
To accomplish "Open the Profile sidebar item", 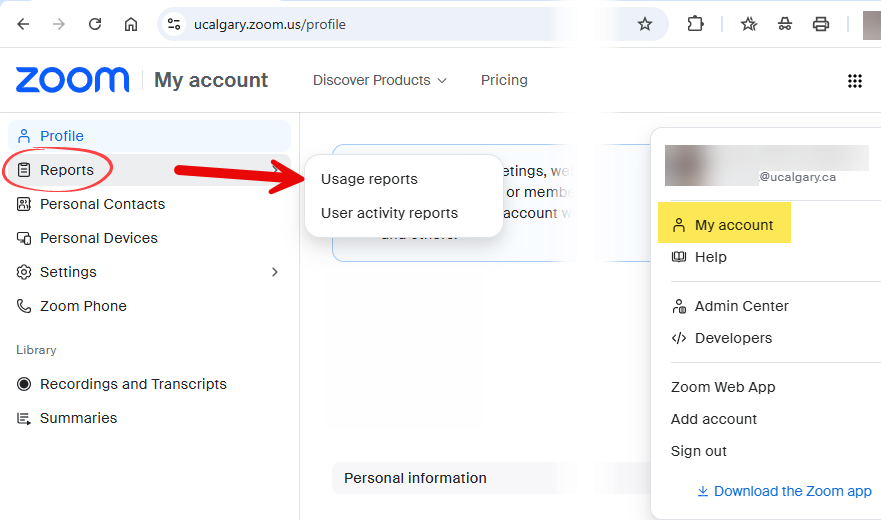I will [x=149, y=136].
